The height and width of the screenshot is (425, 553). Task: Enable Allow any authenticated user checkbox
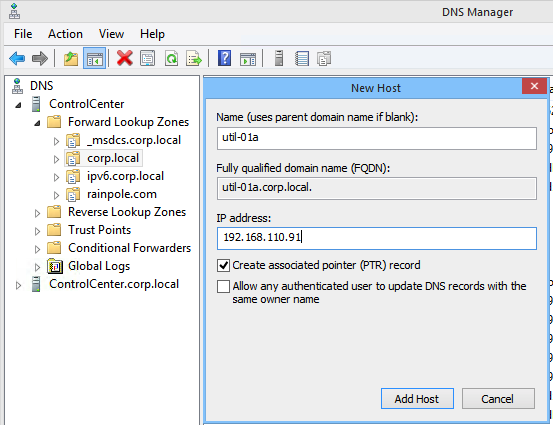point(224,286)
